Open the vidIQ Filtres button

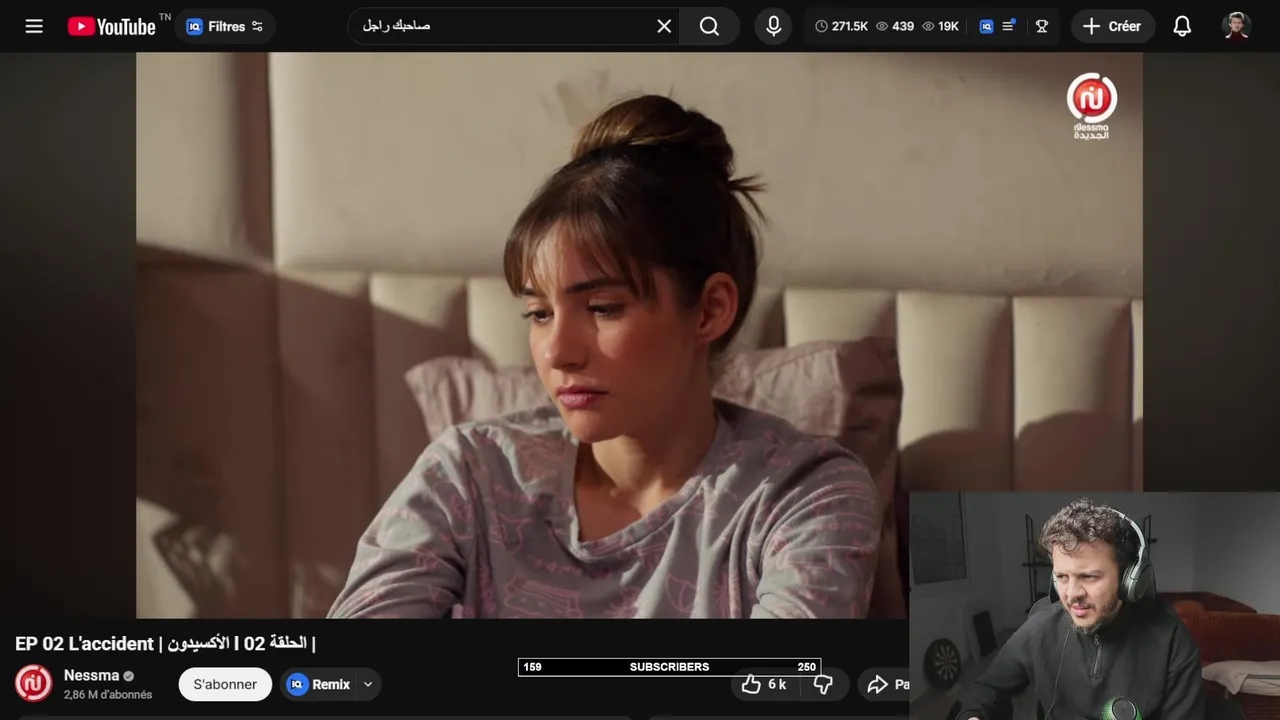click(225, 26)
